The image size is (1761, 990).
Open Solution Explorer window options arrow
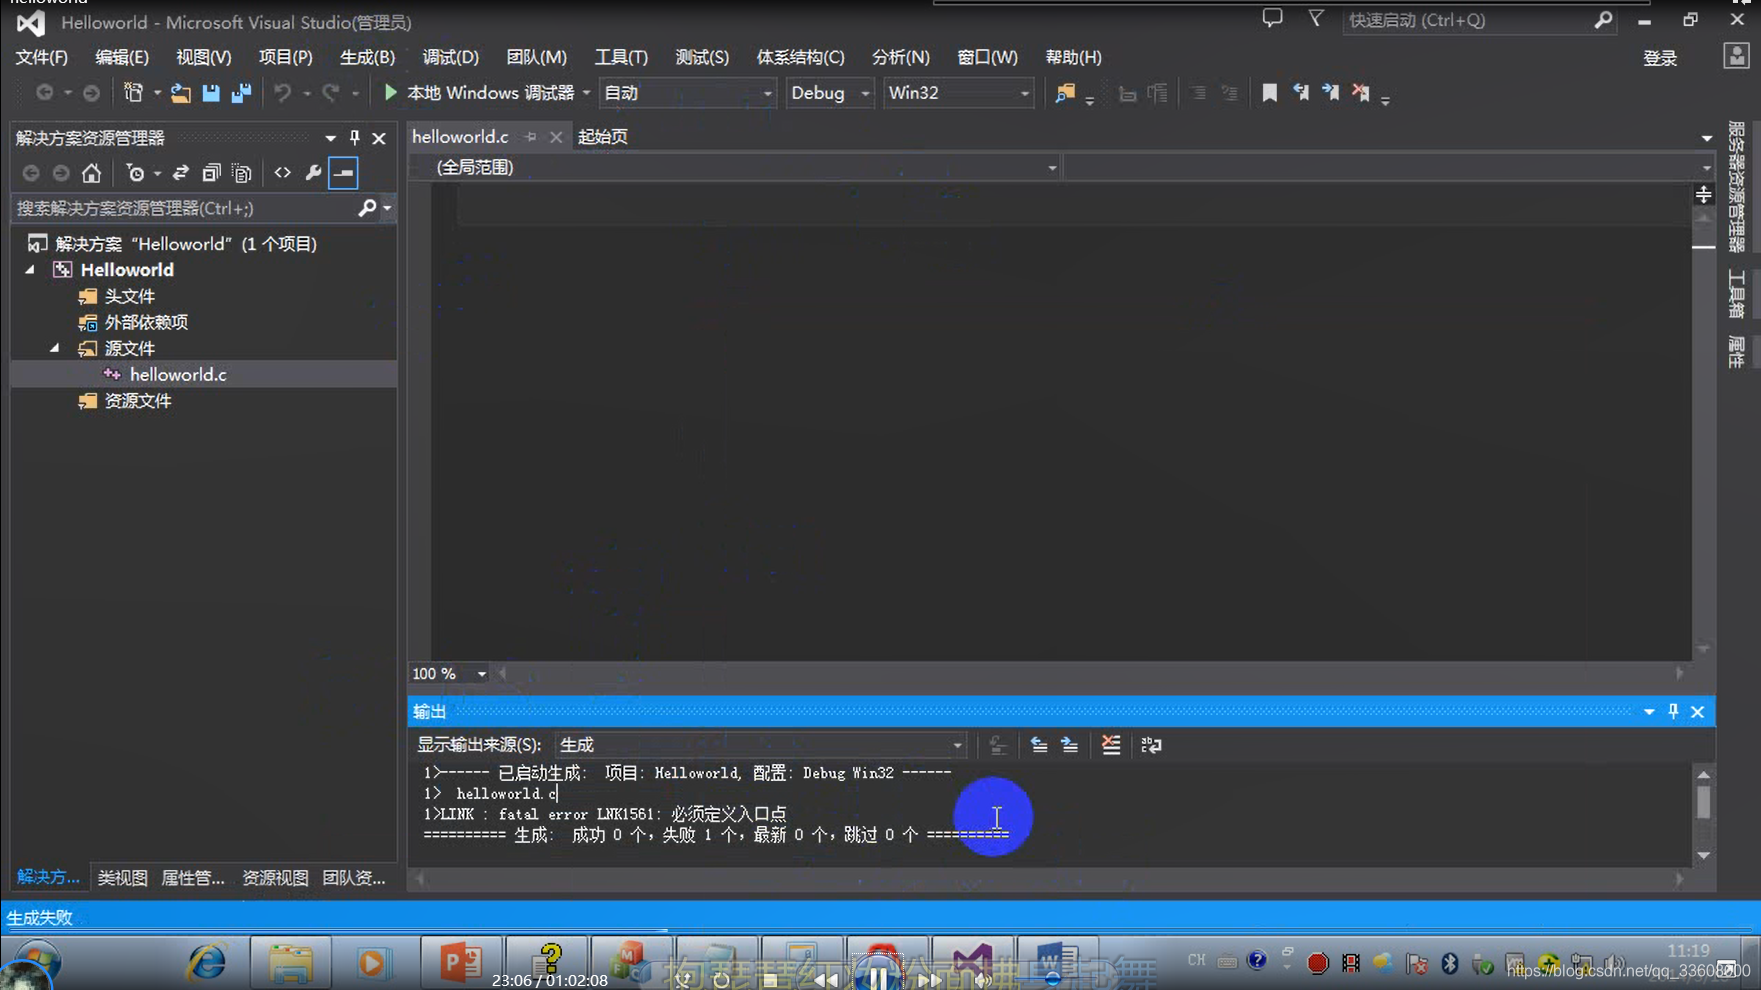(x=330, y=138)
